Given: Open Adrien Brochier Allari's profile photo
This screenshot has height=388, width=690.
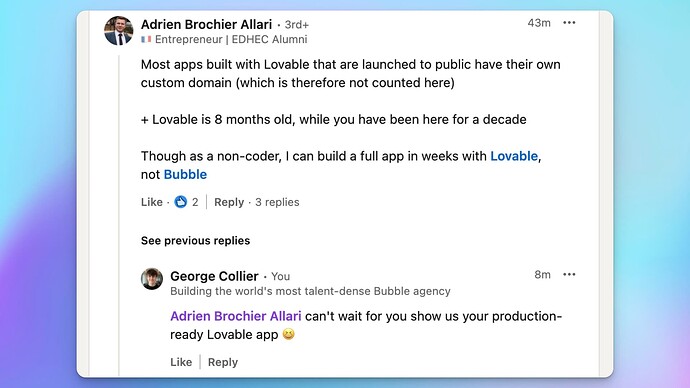Looking at the screenshot, I should point(118,31).
